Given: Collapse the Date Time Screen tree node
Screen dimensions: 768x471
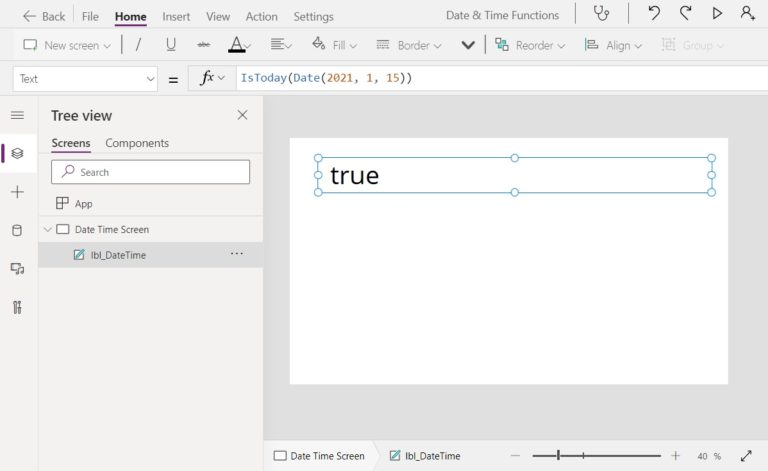Looking at the screenshot, I should [x=47, y=230].
